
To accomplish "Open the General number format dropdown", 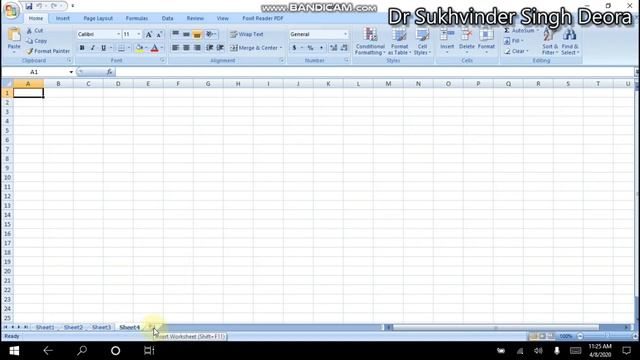I will (345, 34).
